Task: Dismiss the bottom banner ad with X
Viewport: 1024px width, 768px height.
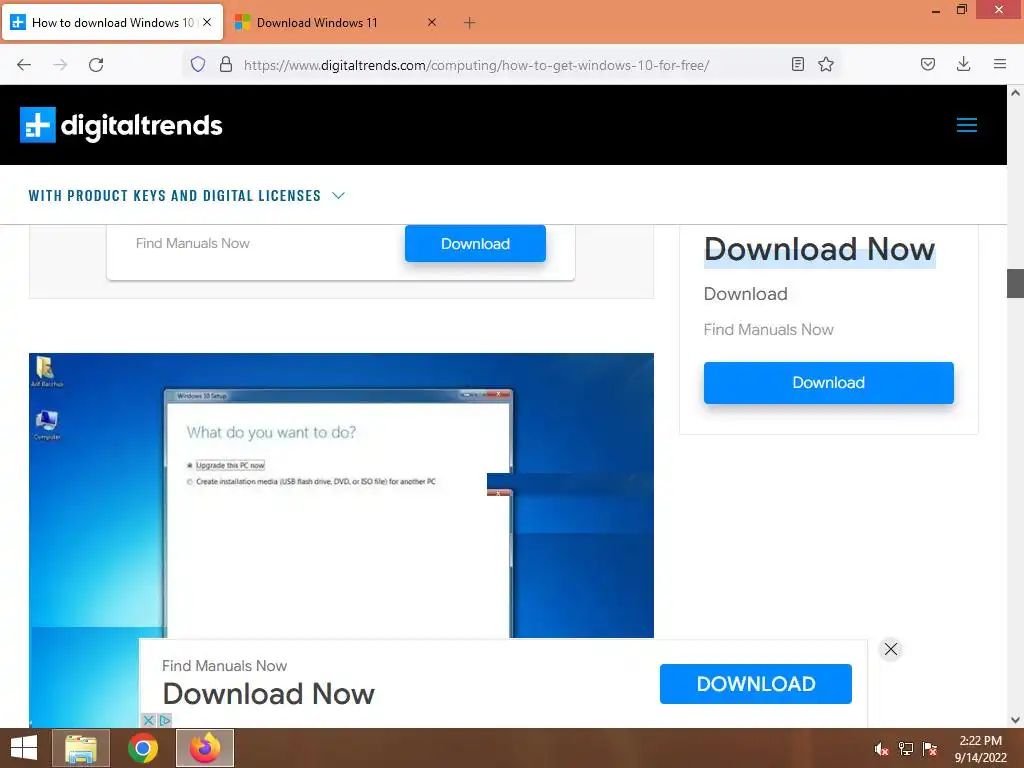Action: pos(891,649)
